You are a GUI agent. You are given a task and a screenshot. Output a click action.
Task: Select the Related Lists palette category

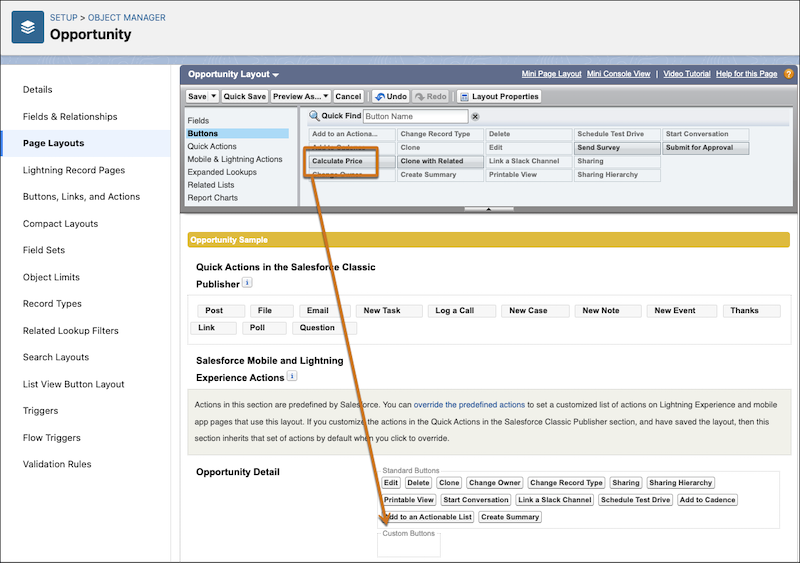[x=211, y=185]
